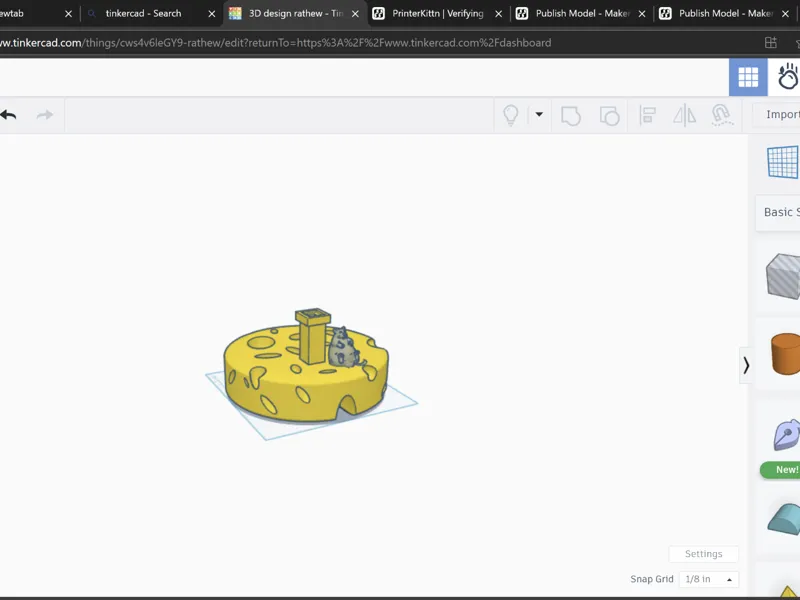Ungroup the selected shapes
This screenshot has height=600, width=800.
[x=609, y=115]
